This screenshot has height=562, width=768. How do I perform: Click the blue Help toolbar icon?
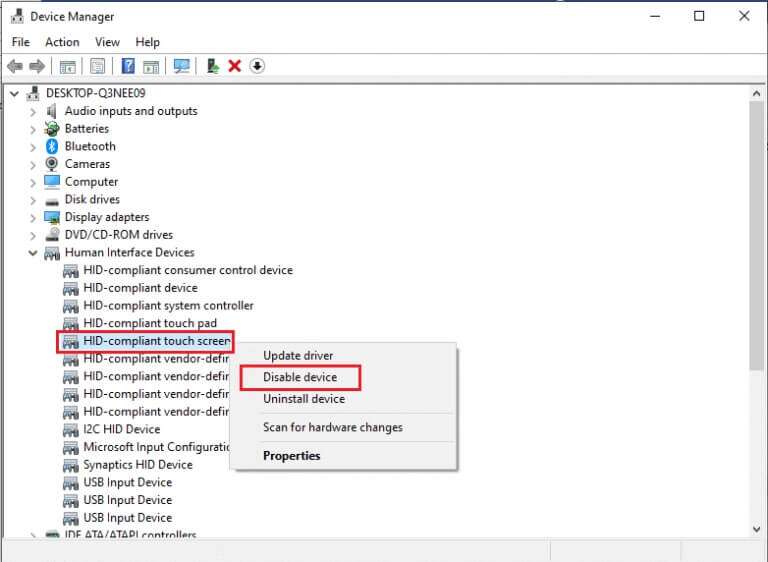128,66
